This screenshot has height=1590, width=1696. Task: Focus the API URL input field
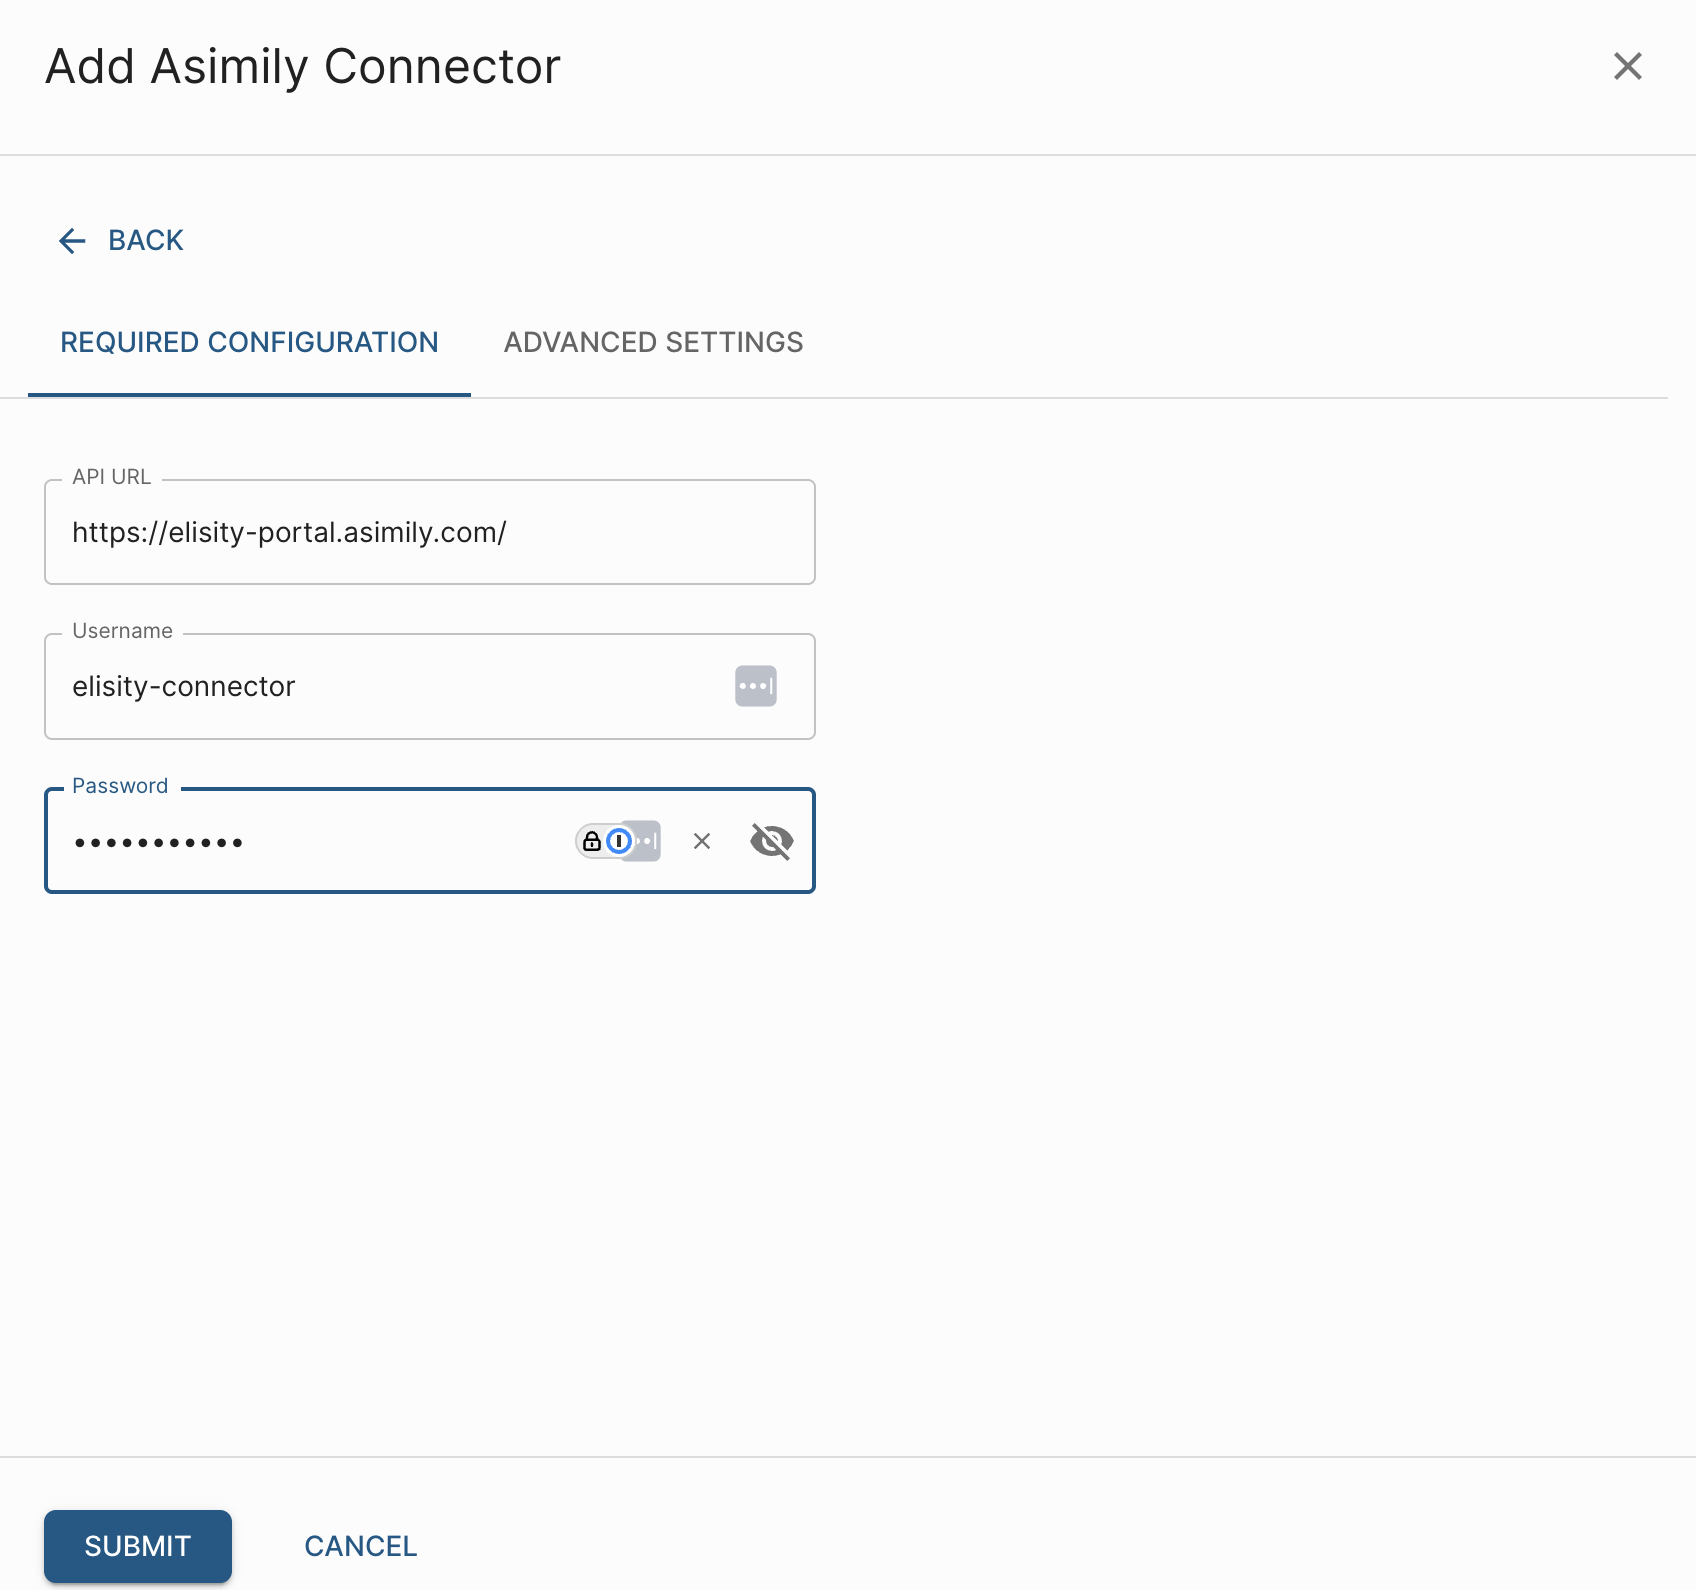[x=430, y=532]
